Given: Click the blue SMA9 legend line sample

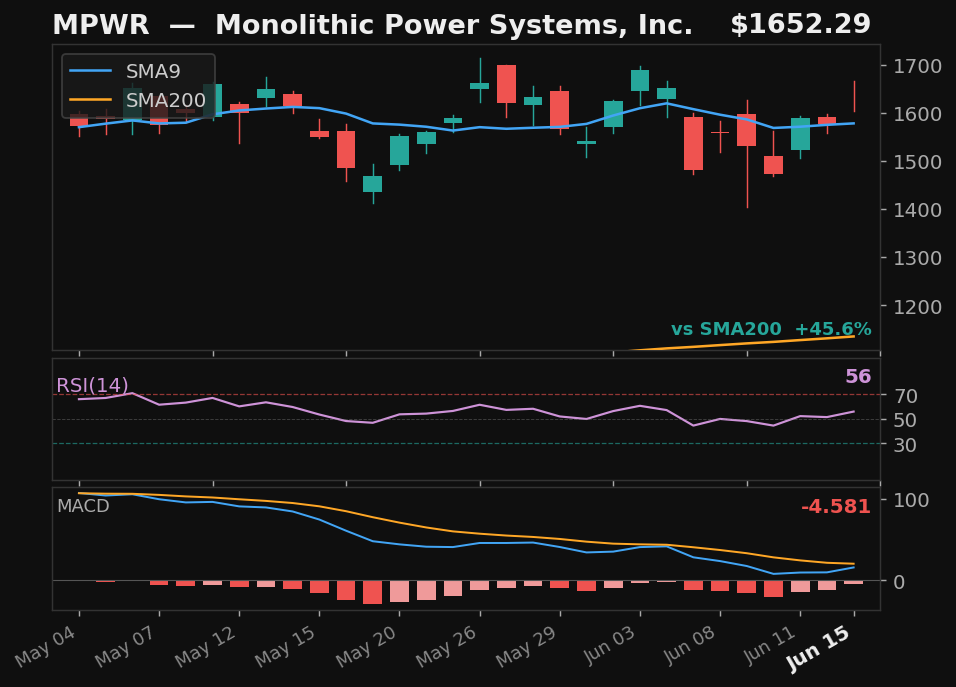Looking at the screenshot, I should click(90, 71).
